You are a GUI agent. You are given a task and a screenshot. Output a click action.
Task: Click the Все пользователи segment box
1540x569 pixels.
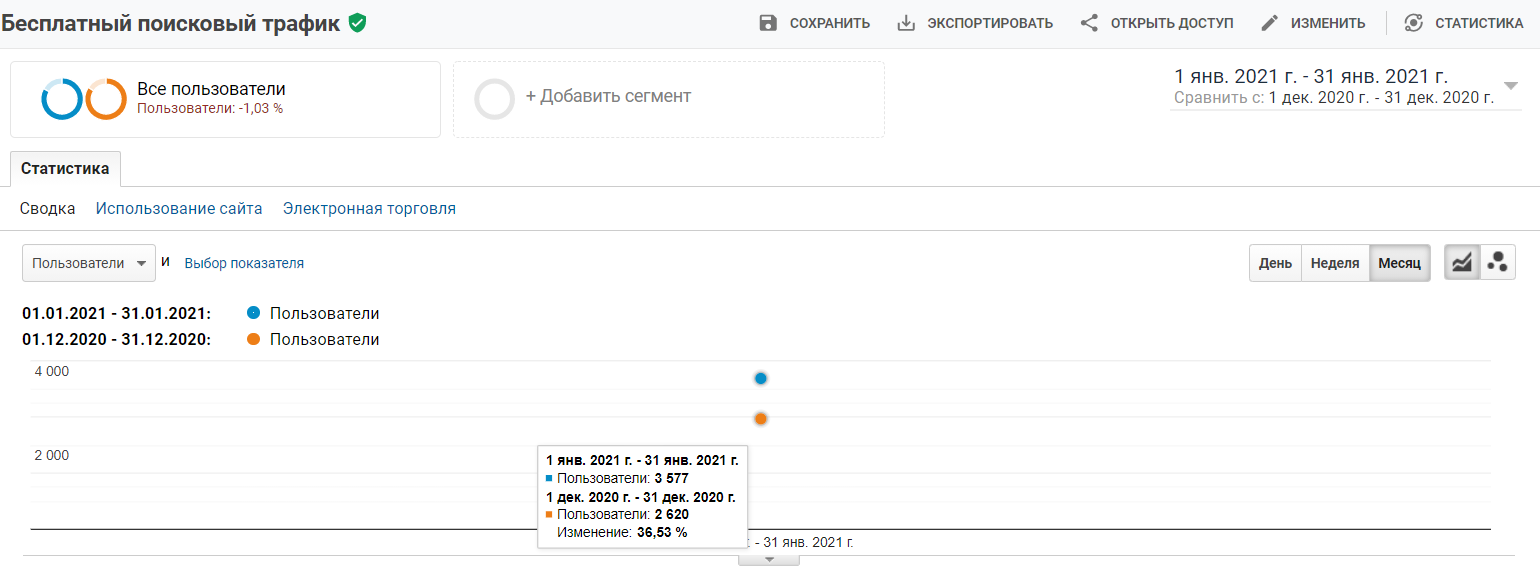225,99
